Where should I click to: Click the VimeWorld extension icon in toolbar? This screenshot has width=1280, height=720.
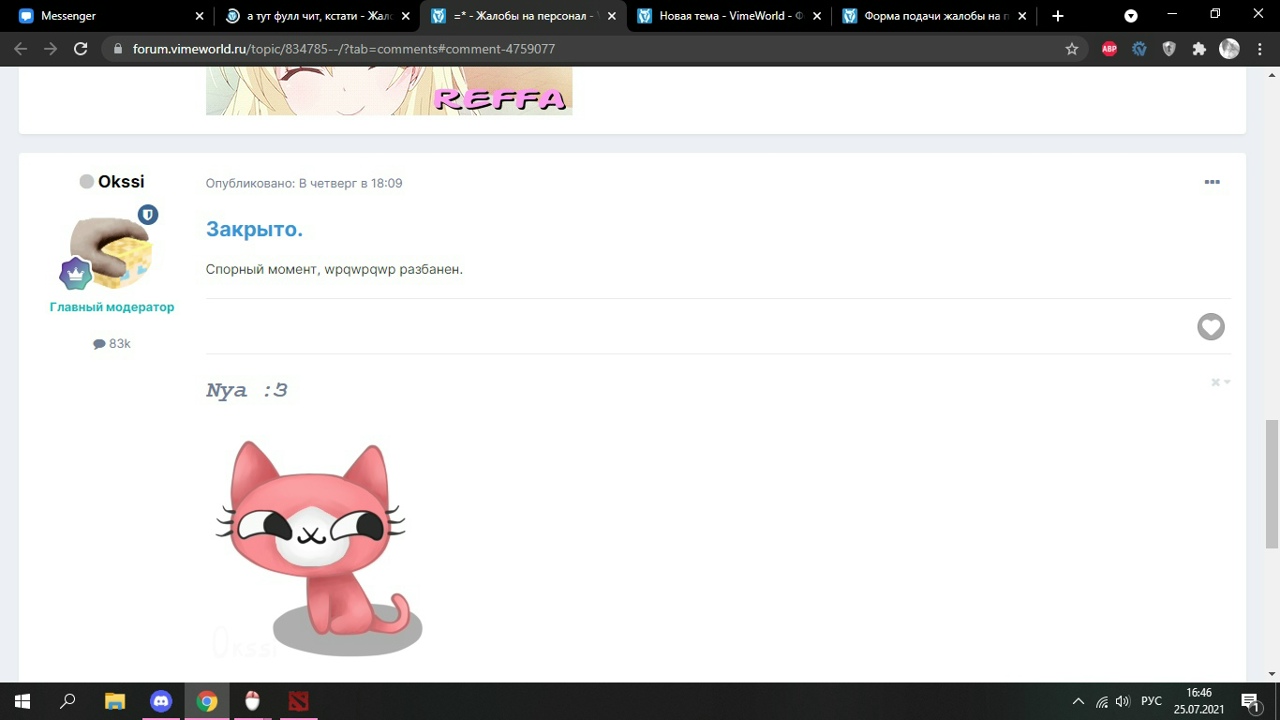pos(1139,48)
